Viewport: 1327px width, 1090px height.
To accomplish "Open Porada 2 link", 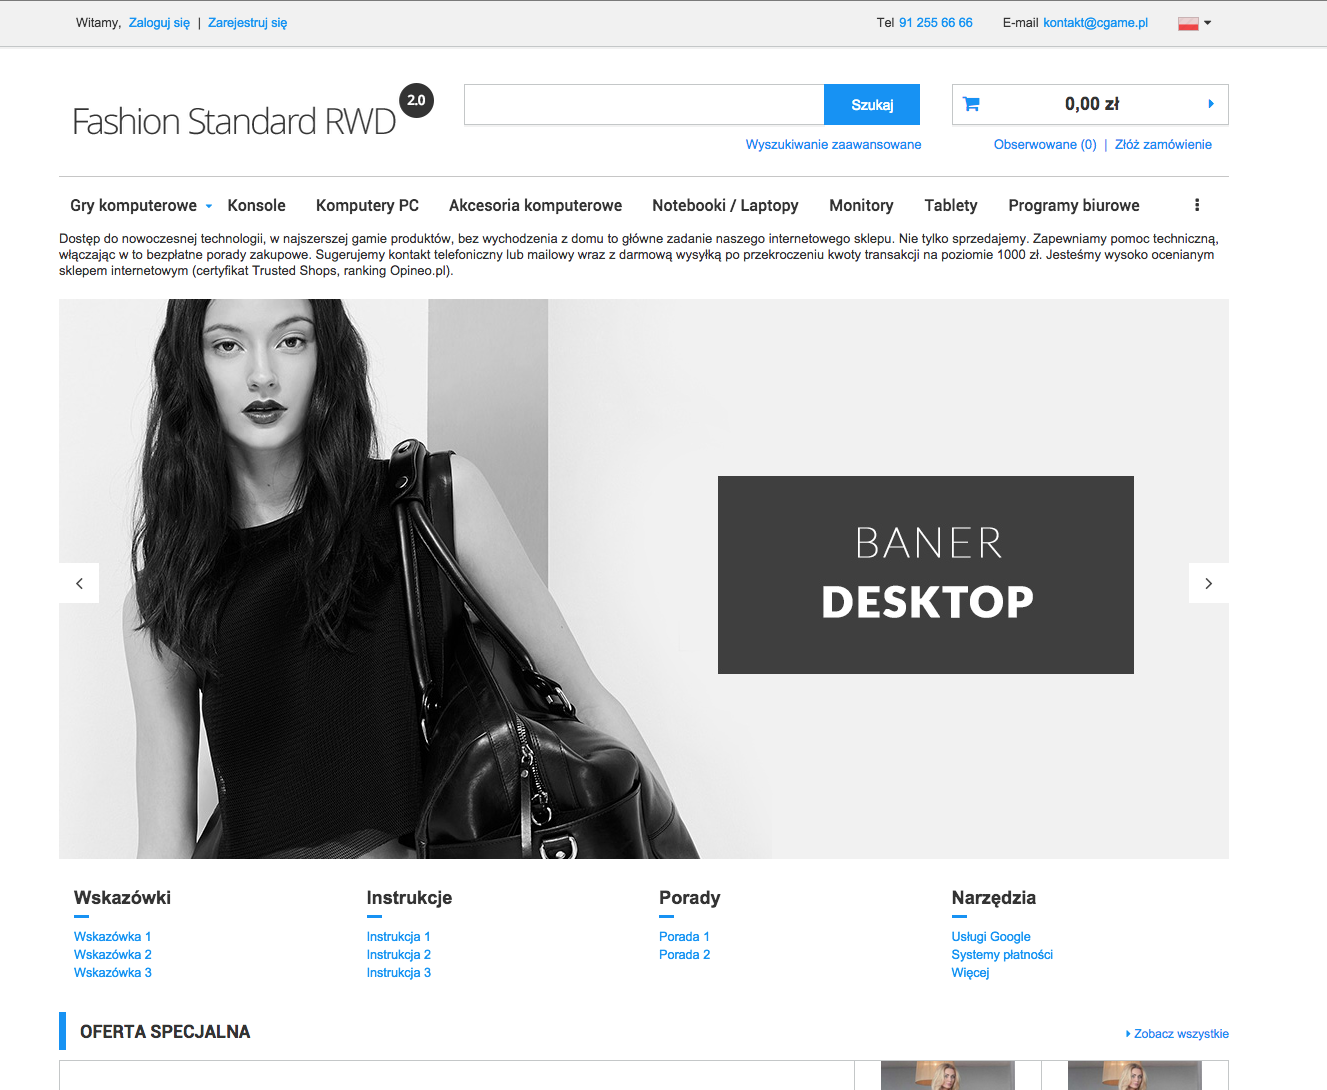I will tap(684, 955).
